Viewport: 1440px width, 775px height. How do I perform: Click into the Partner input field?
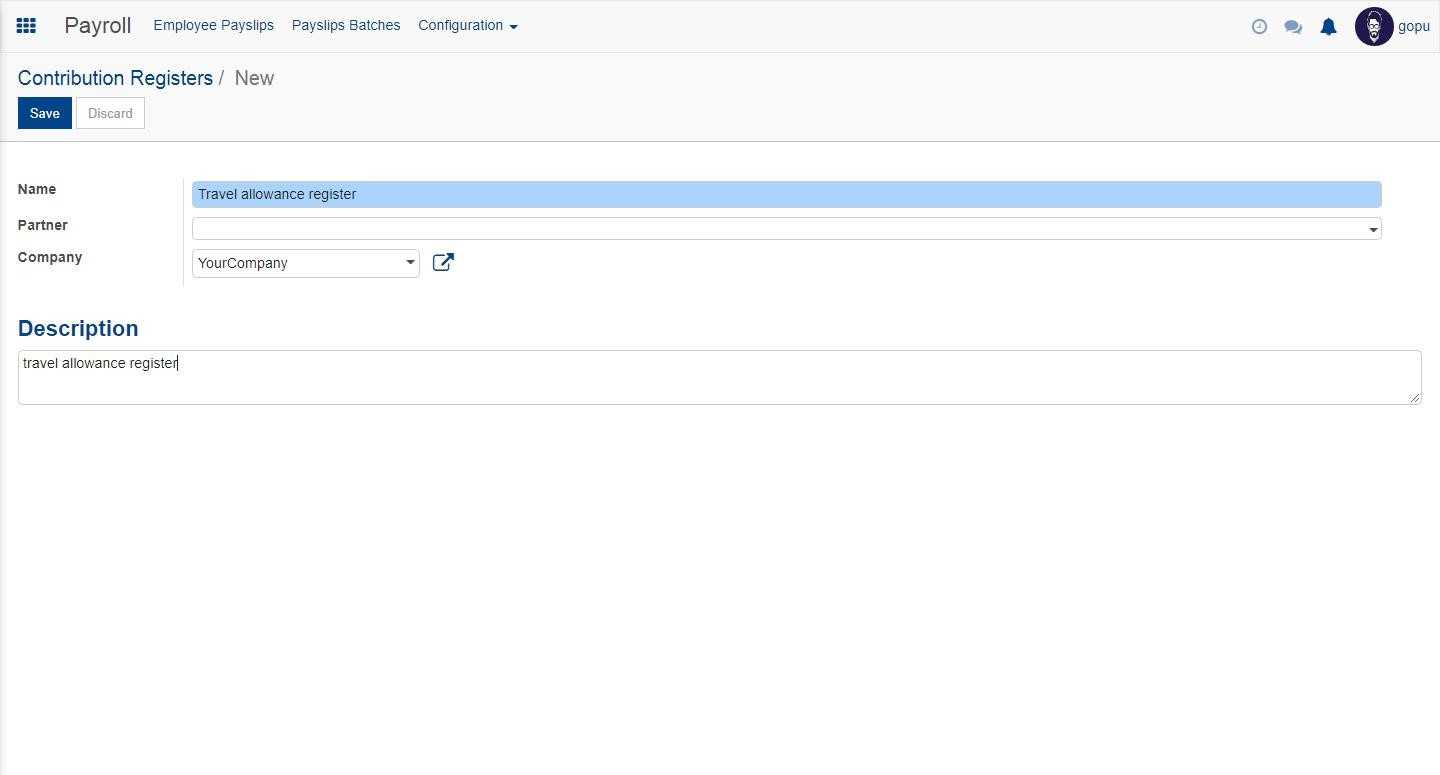click(x=778, y=229)
